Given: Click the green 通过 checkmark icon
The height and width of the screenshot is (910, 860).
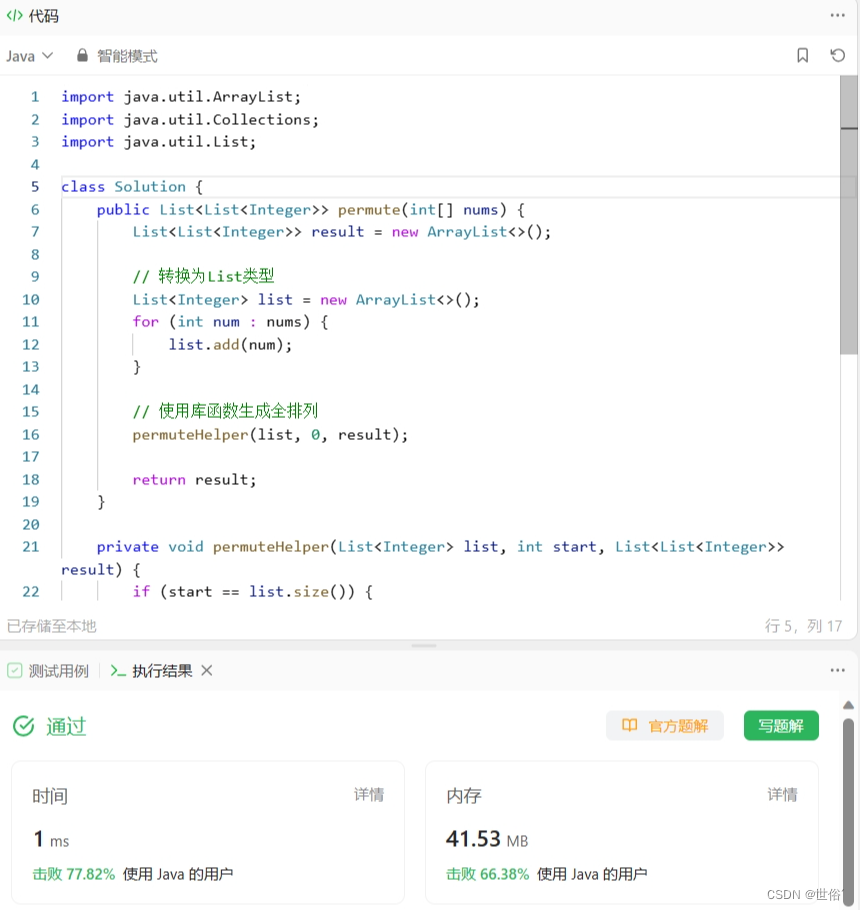Looking at the screenshot, I should 23,726.
